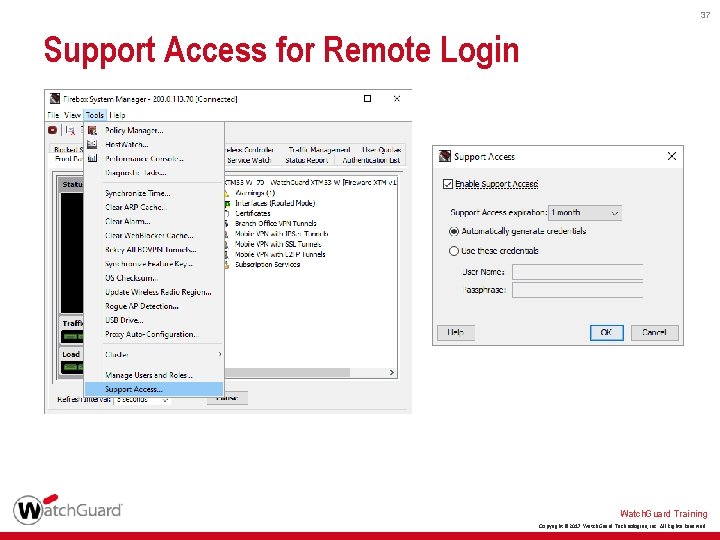This screenshot has width=720, height=540.
Task: Click the Warnings tree icon
Action: [226, 193]
